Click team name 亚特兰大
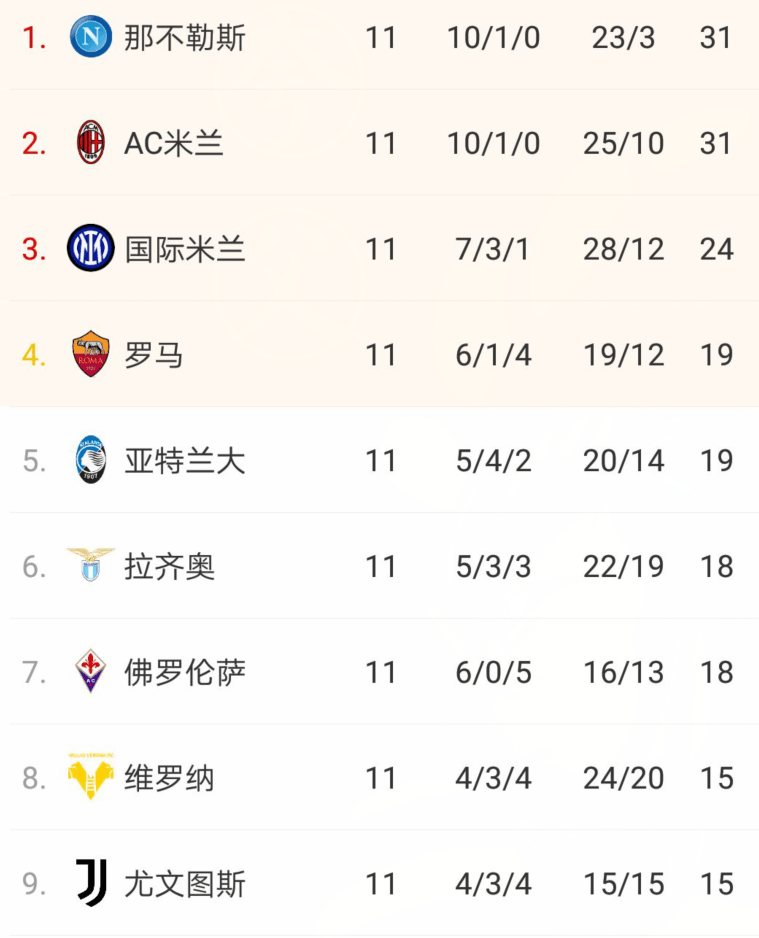This screenshot has width=759, height=938. click(x=185, y=461)
